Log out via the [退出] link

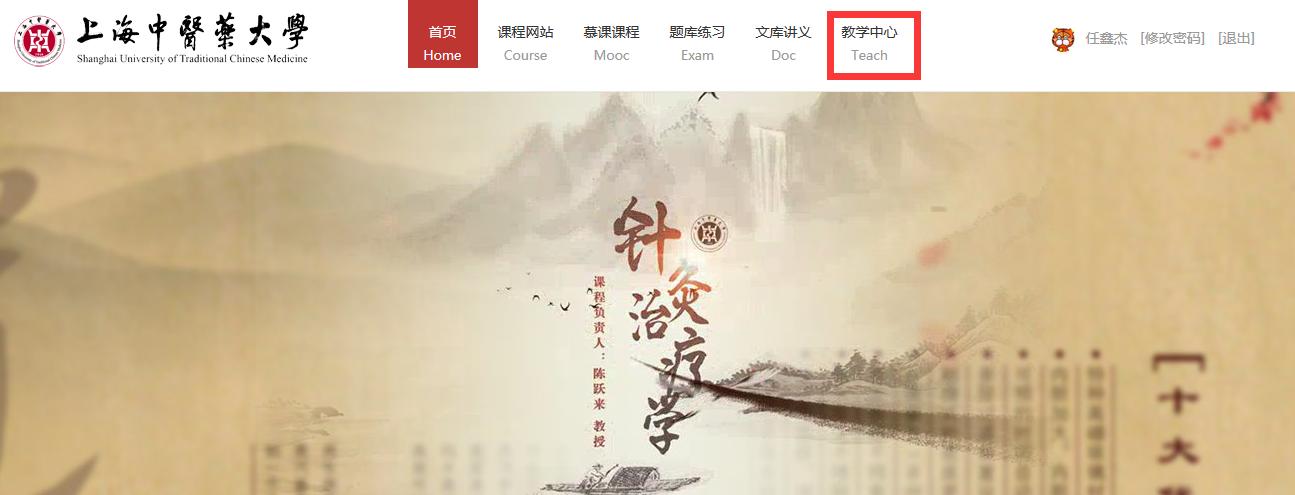pyautogui.click(x=1236, y=39)
